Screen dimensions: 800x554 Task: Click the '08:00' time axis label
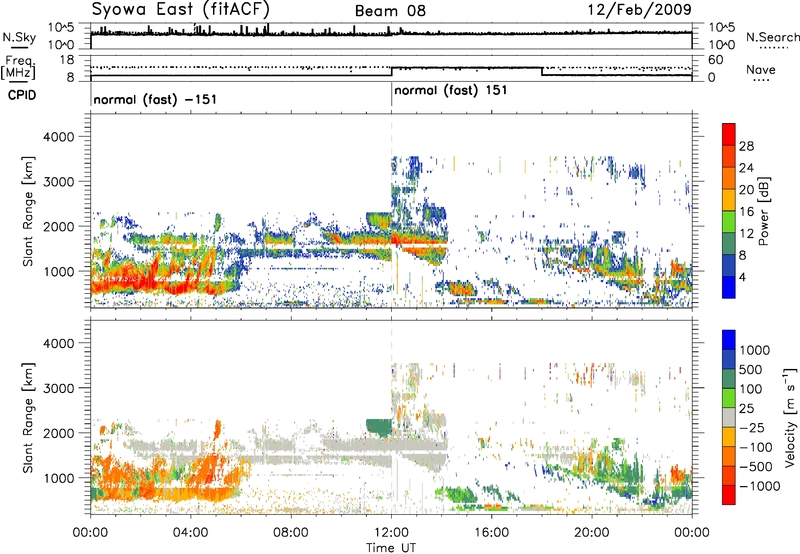tap(291, 533)
